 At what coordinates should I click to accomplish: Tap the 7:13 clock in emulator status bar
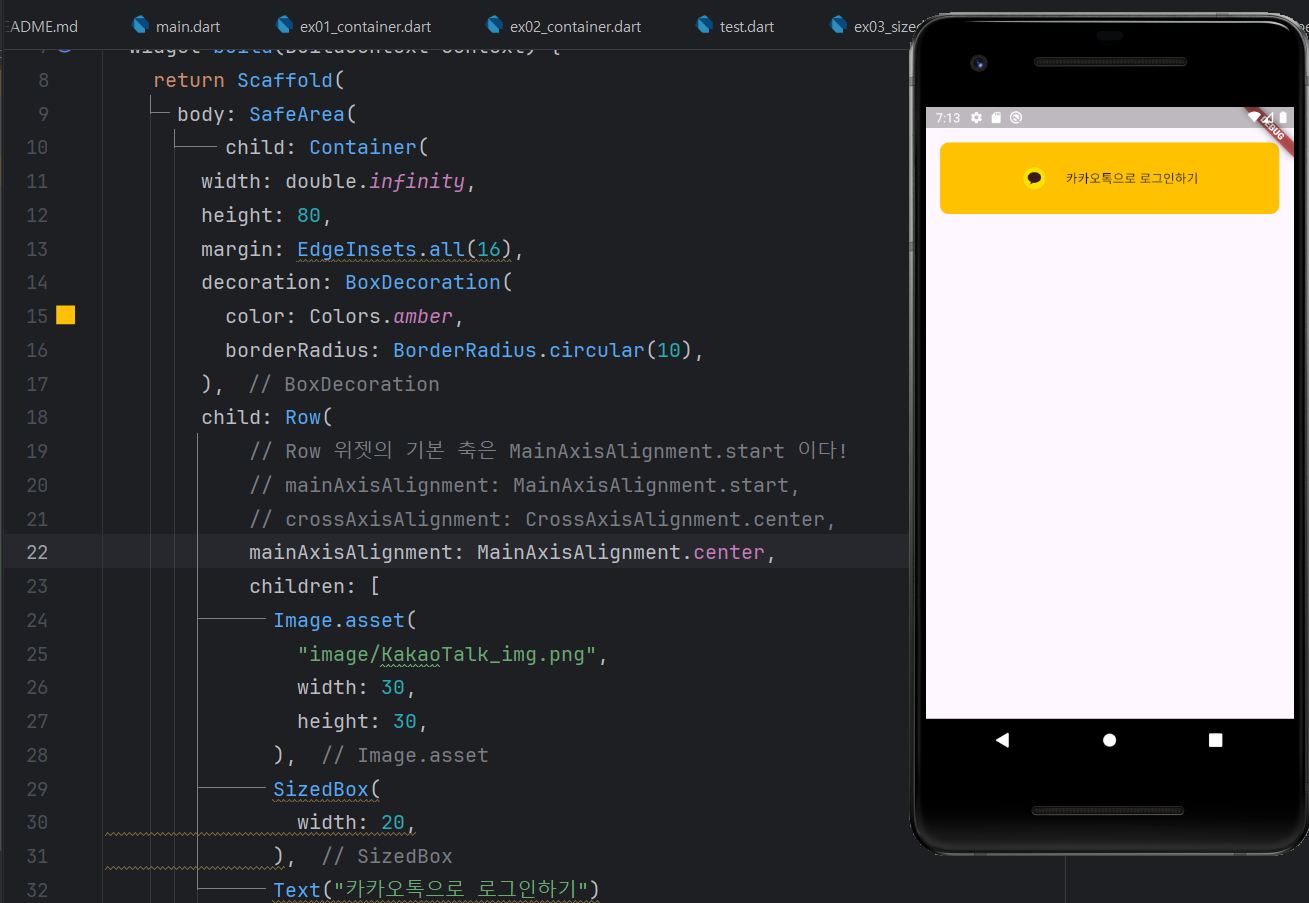[947, 118]
